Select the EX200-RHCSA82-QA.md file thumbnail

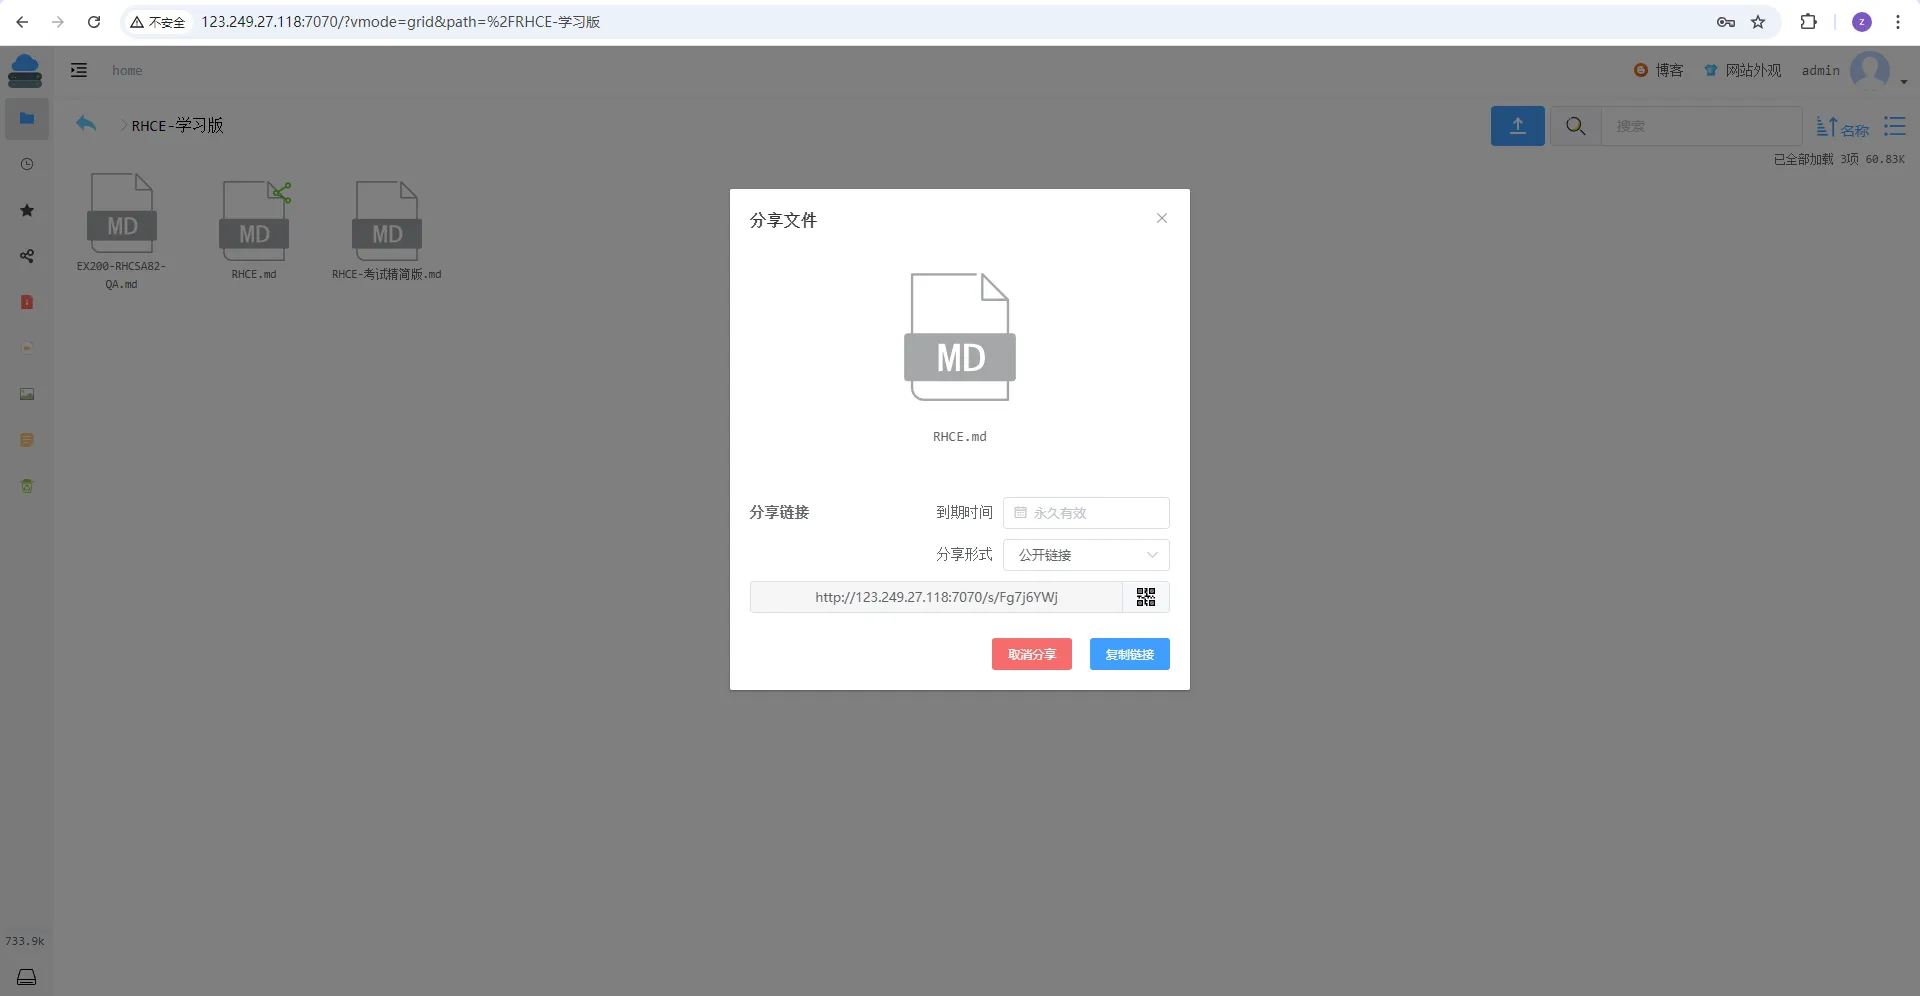click(x=122, y=213)
